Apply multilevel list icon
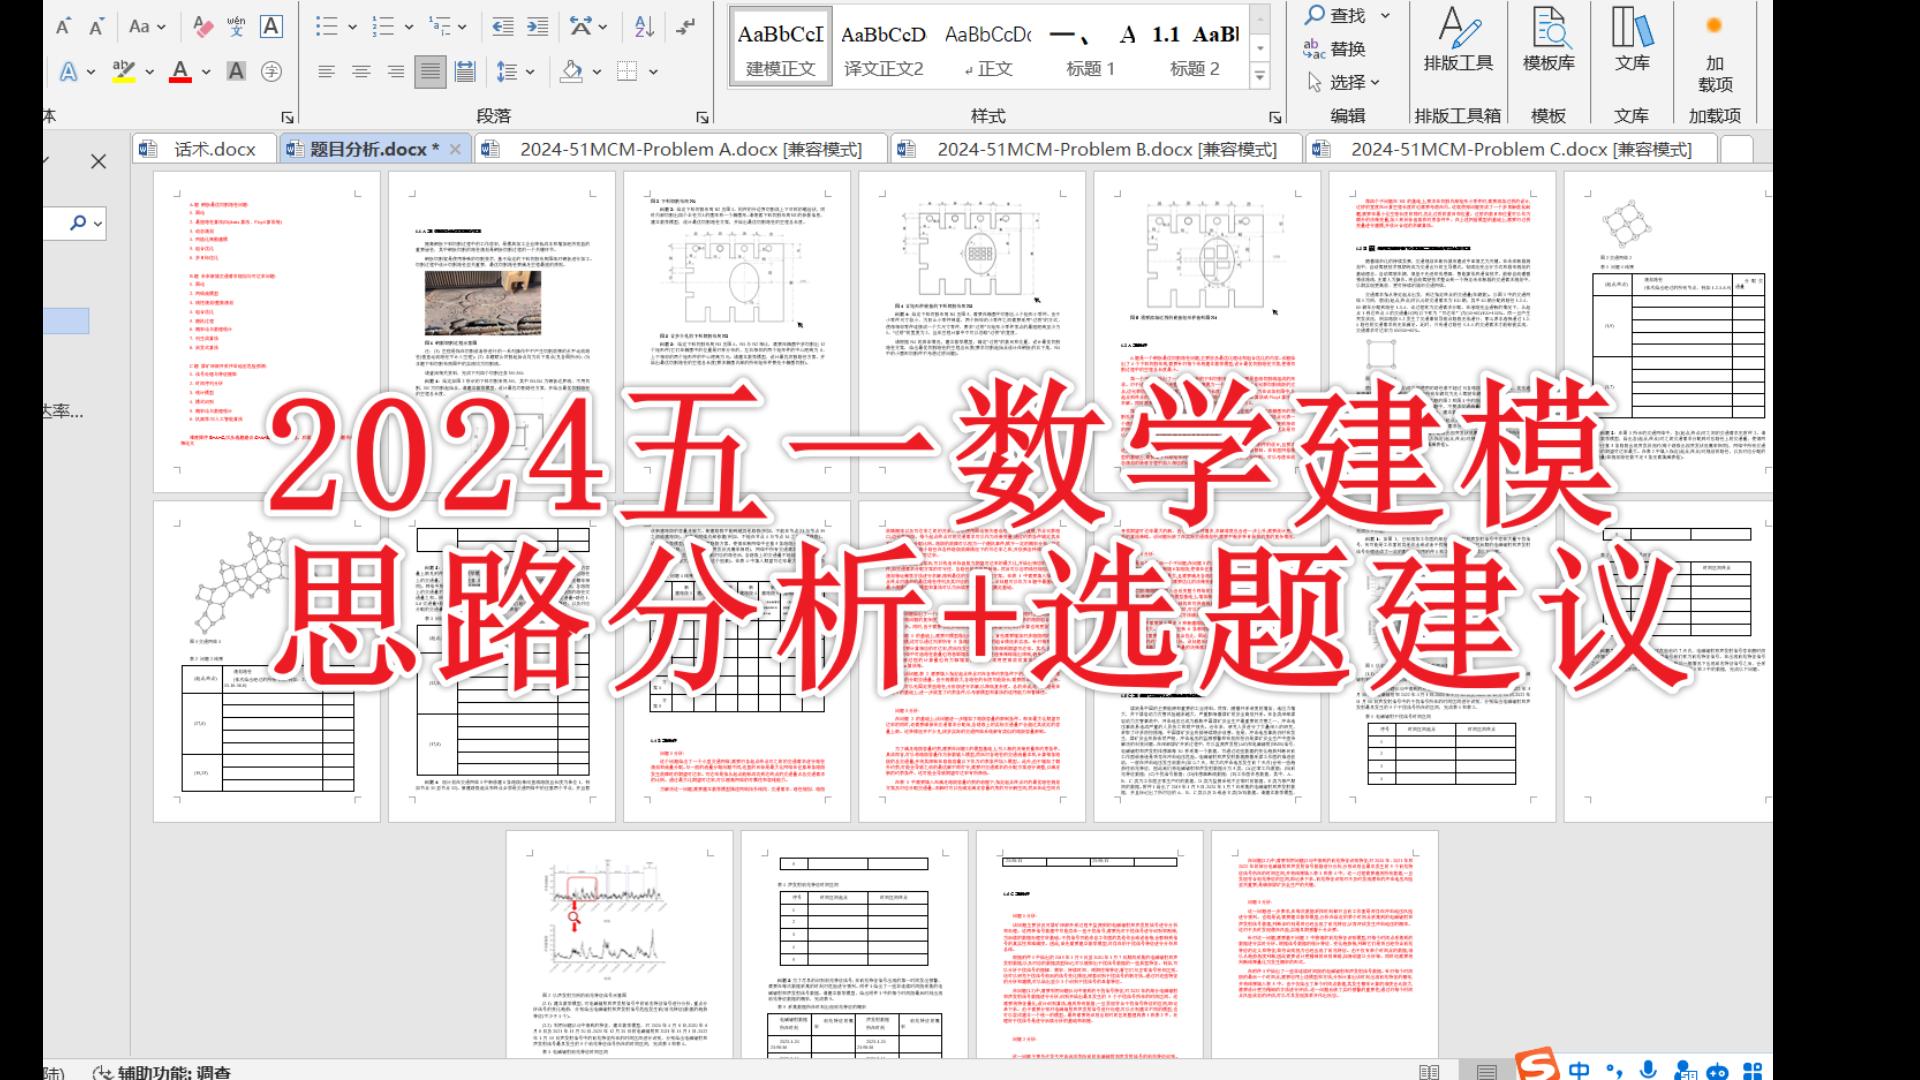1920x1080 pixels. pyautogui.click(x=438, y=27)
